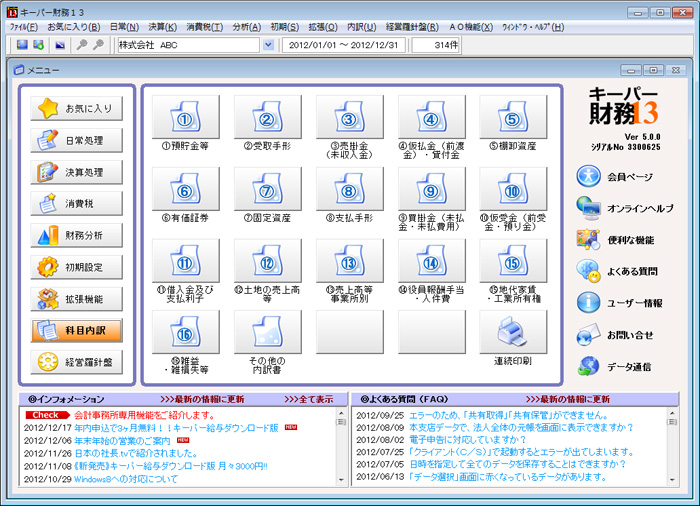Viewport: 700px width, 506px height.
Task: Open the ①預貯金等 breakdown icon
Action: coord(186,117)
